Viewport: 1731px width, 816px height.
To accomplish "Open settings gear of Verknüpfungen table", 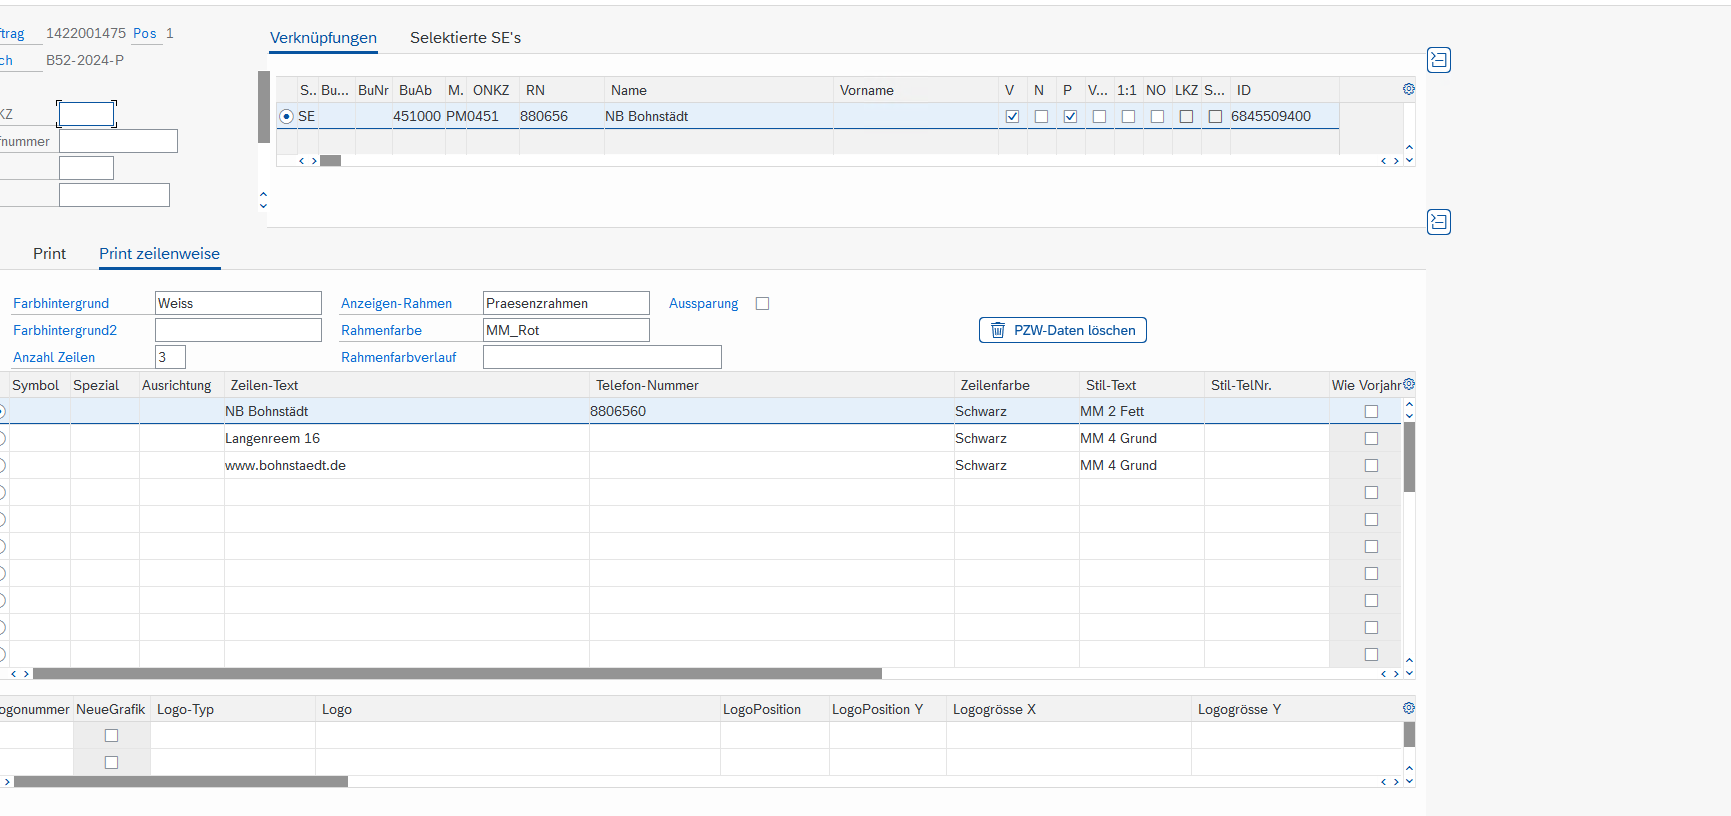I will (x=1409, y=89).
